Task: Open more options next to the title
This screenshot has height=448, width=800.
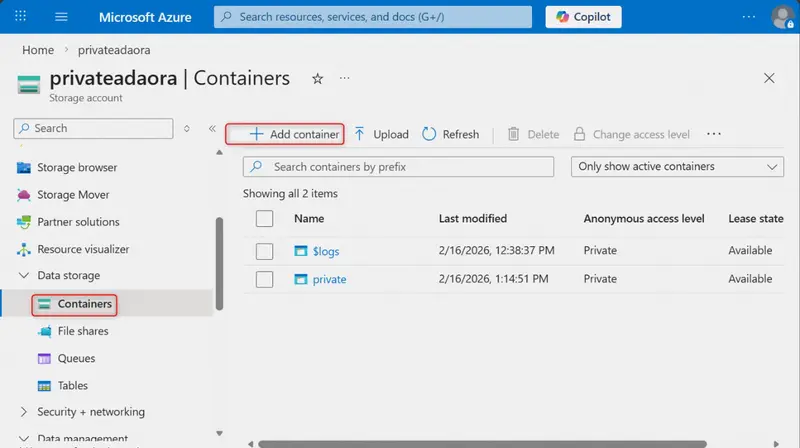Action: click(344, 78)
